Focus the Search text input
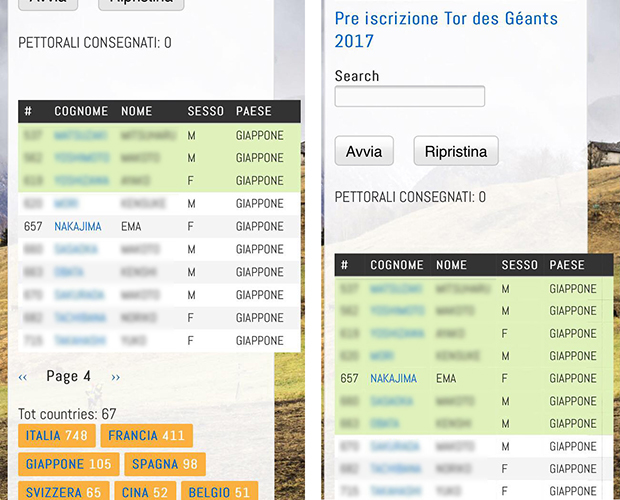The width and height of the screenshot is (620, 500). coord(409,97)
